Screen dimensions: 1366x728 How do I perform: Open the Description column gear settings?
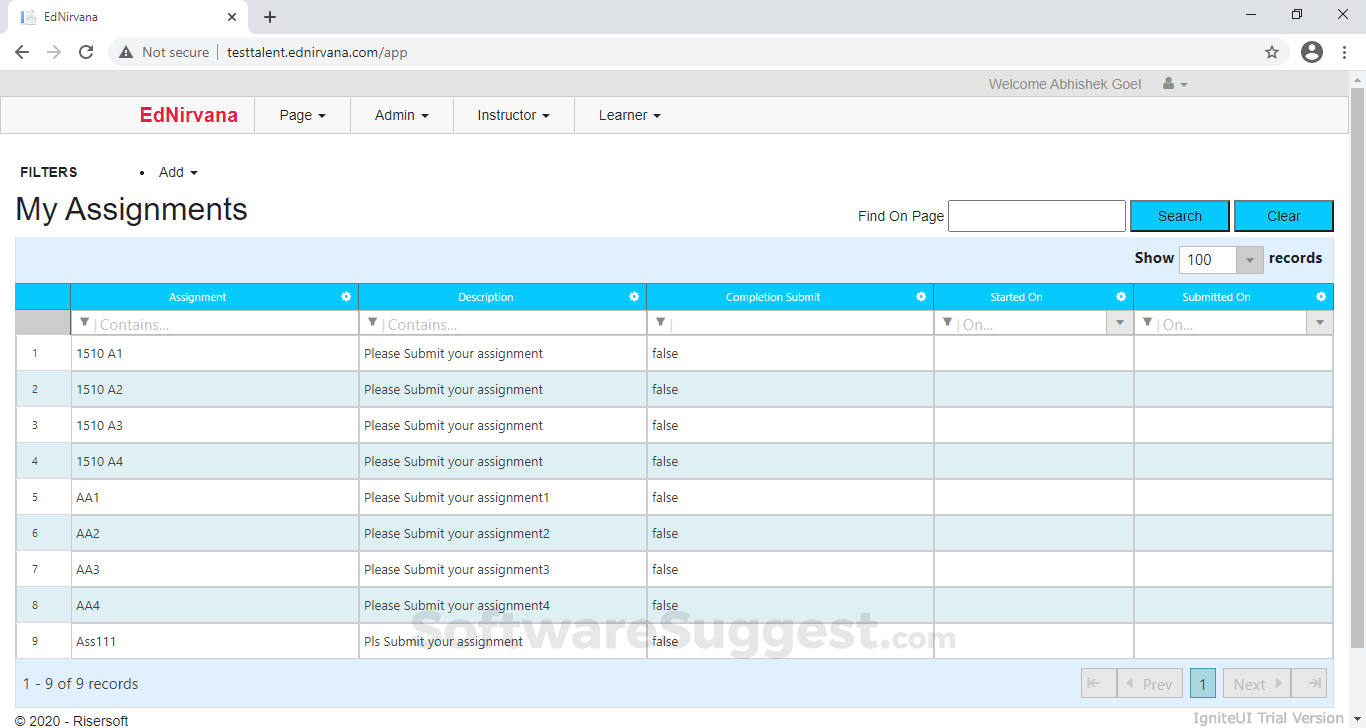(x=634, y=297)
